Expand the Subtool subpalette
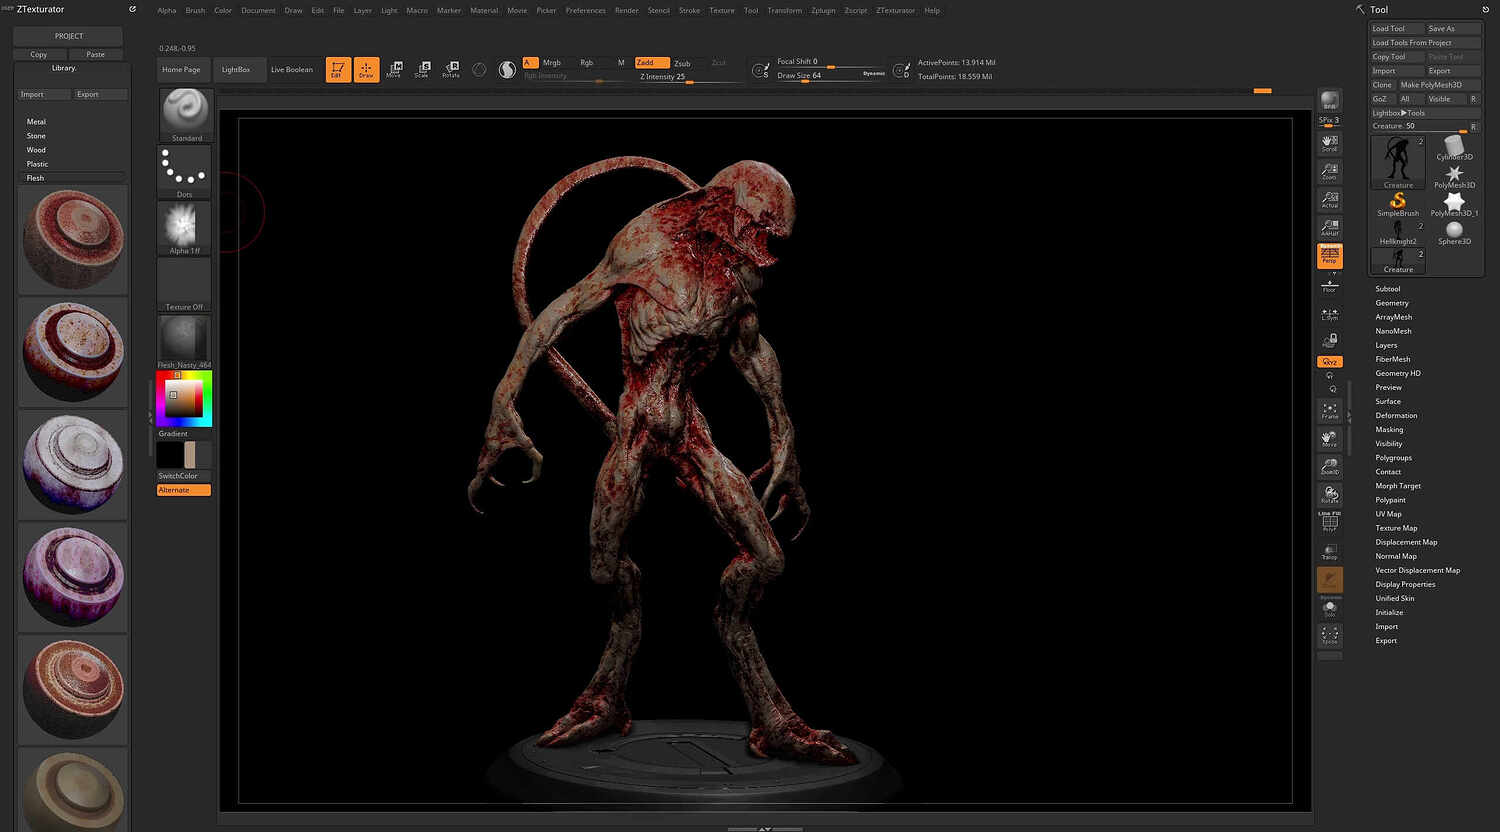1500x832 pixels. click(x=1388, y=288)
